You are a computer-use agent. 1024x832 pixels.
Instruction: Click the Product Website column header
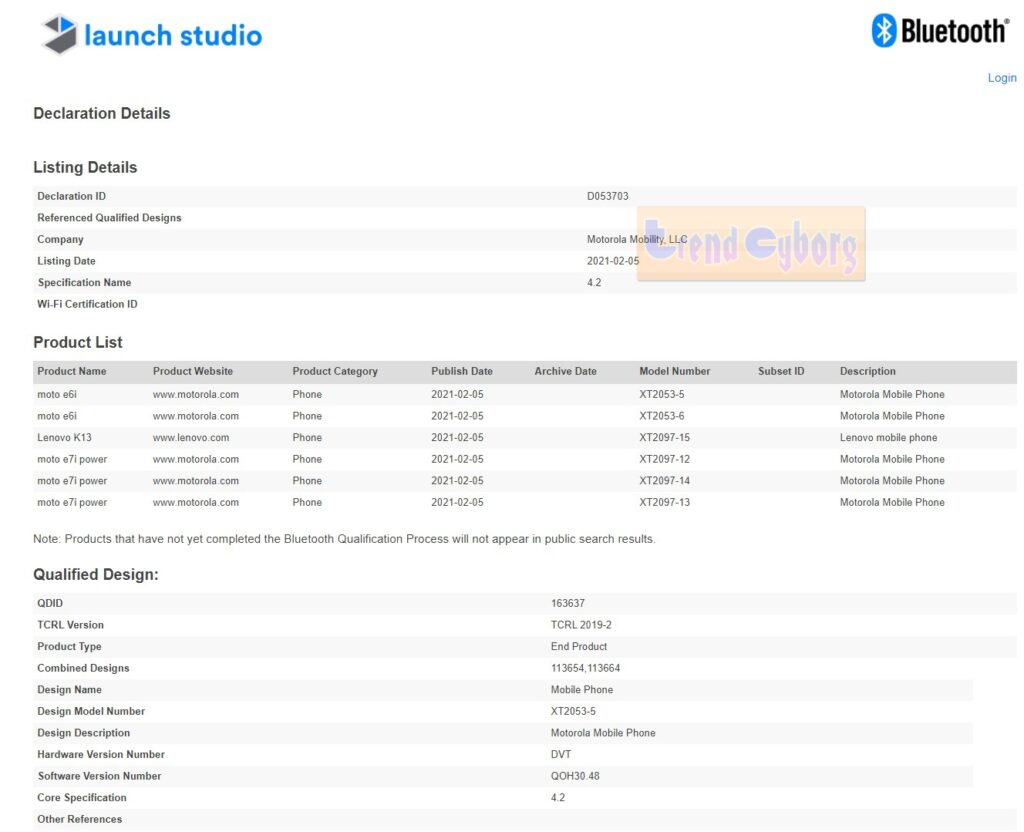(193, 371)
